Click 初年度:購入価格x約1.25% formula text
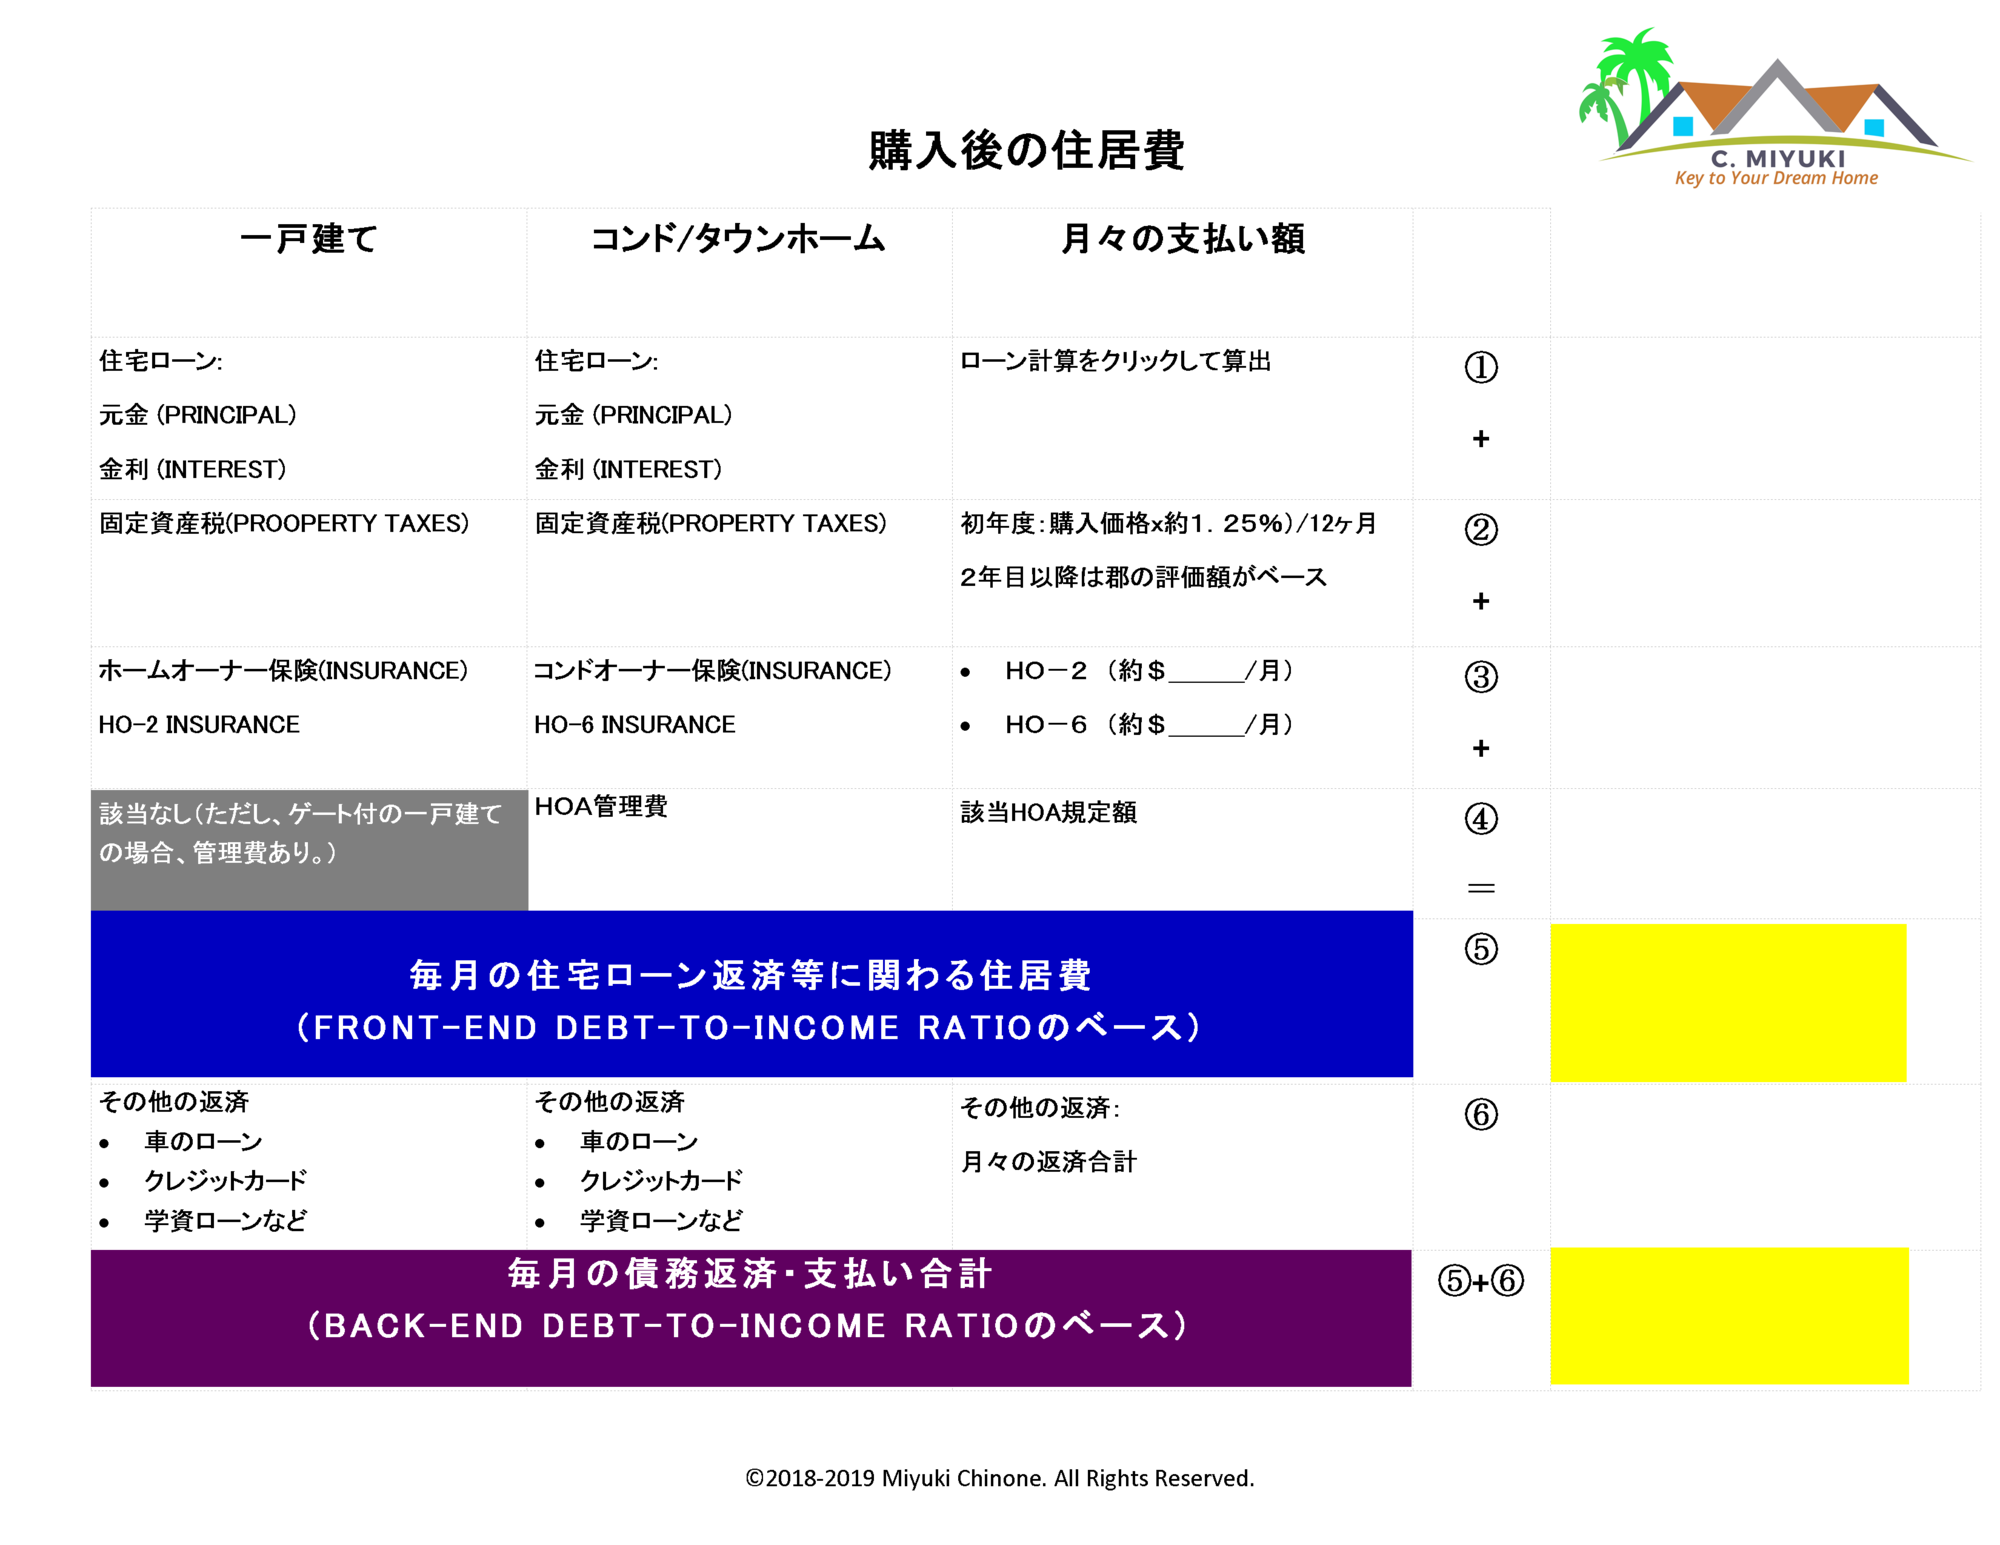This screenshot has width=2000, height=1545. click(1168, 523)
